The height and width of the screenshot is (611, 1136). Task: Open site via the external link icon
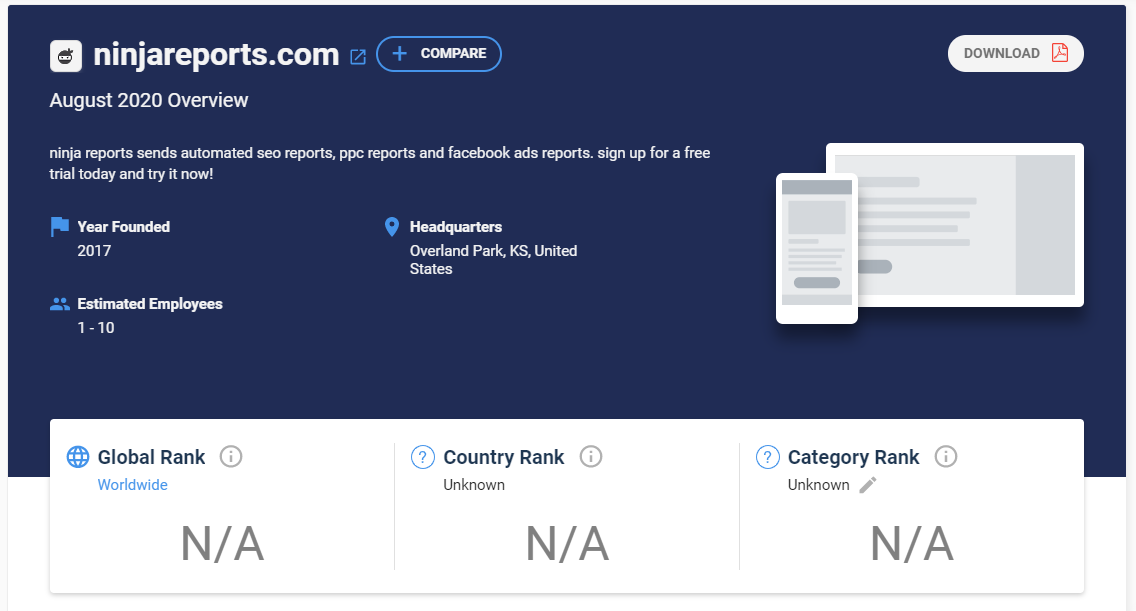[x=357, y=57]
